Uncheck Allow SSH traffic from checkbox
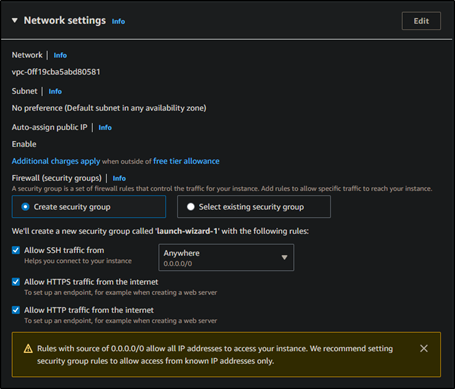The width and height of the screenshot is (455, 389). click(16, 250)
